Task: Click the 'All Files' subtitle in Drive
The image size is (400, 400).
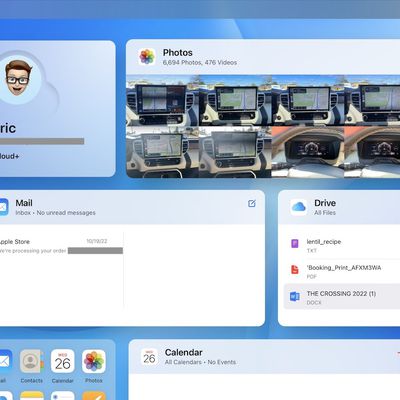Action: 325,213
